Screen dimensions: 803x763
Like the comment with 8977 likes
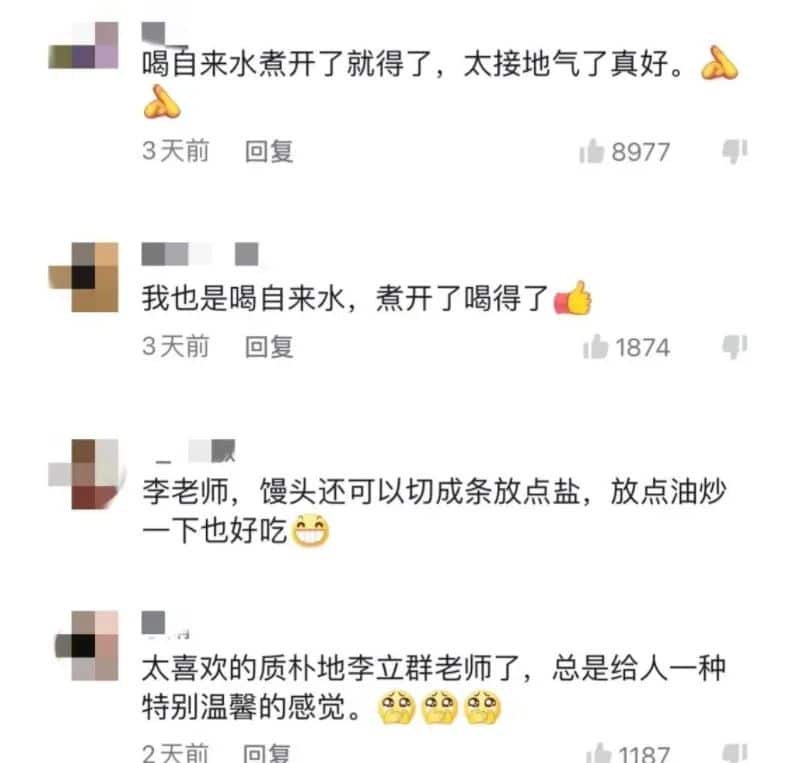point(592,152)
